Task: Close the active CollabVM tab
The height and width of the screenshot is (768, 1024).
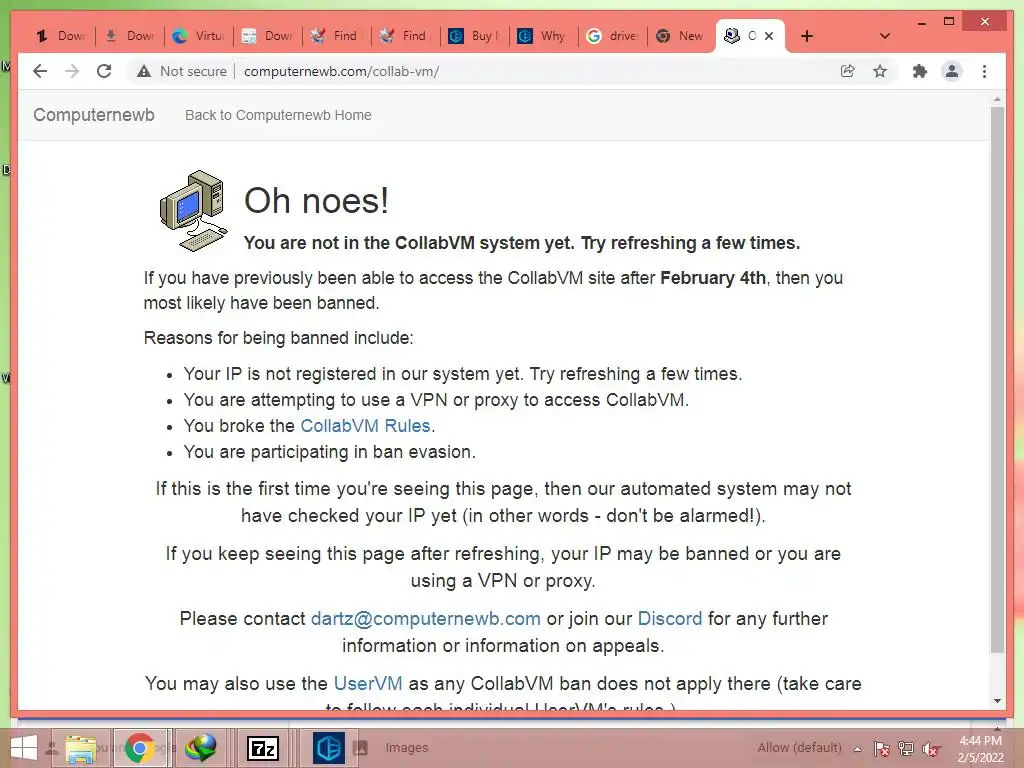Action: point(769,36)
